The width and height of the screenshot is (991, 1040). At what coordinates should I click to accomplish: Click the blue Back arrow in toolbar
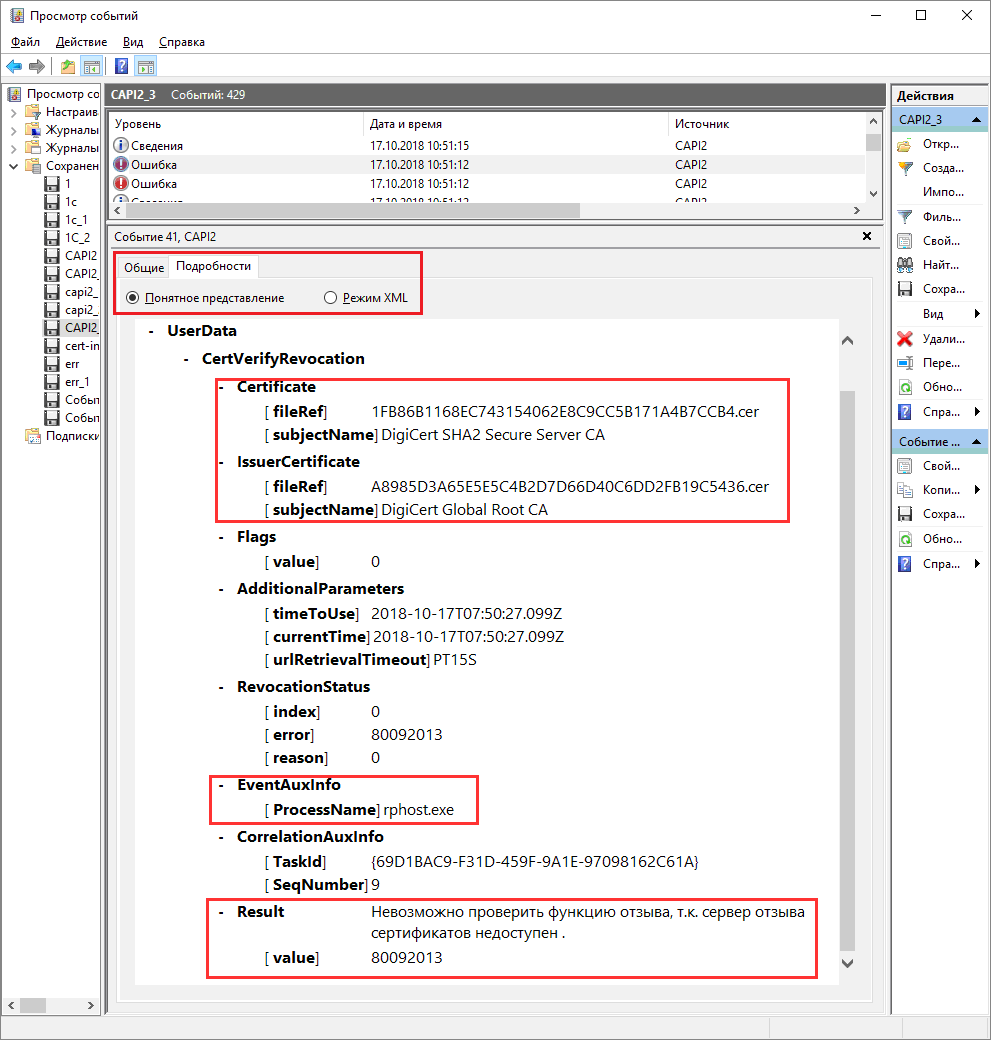pyautogui.click(x=14, y=67)
